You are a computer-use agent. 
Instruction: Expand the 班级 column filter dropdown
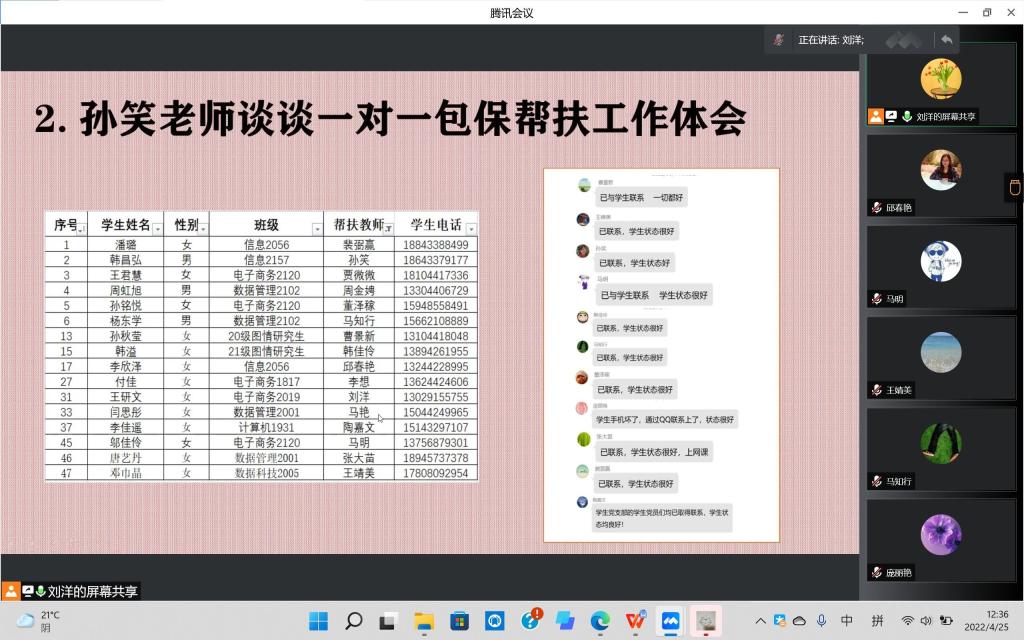pos(317,229)
